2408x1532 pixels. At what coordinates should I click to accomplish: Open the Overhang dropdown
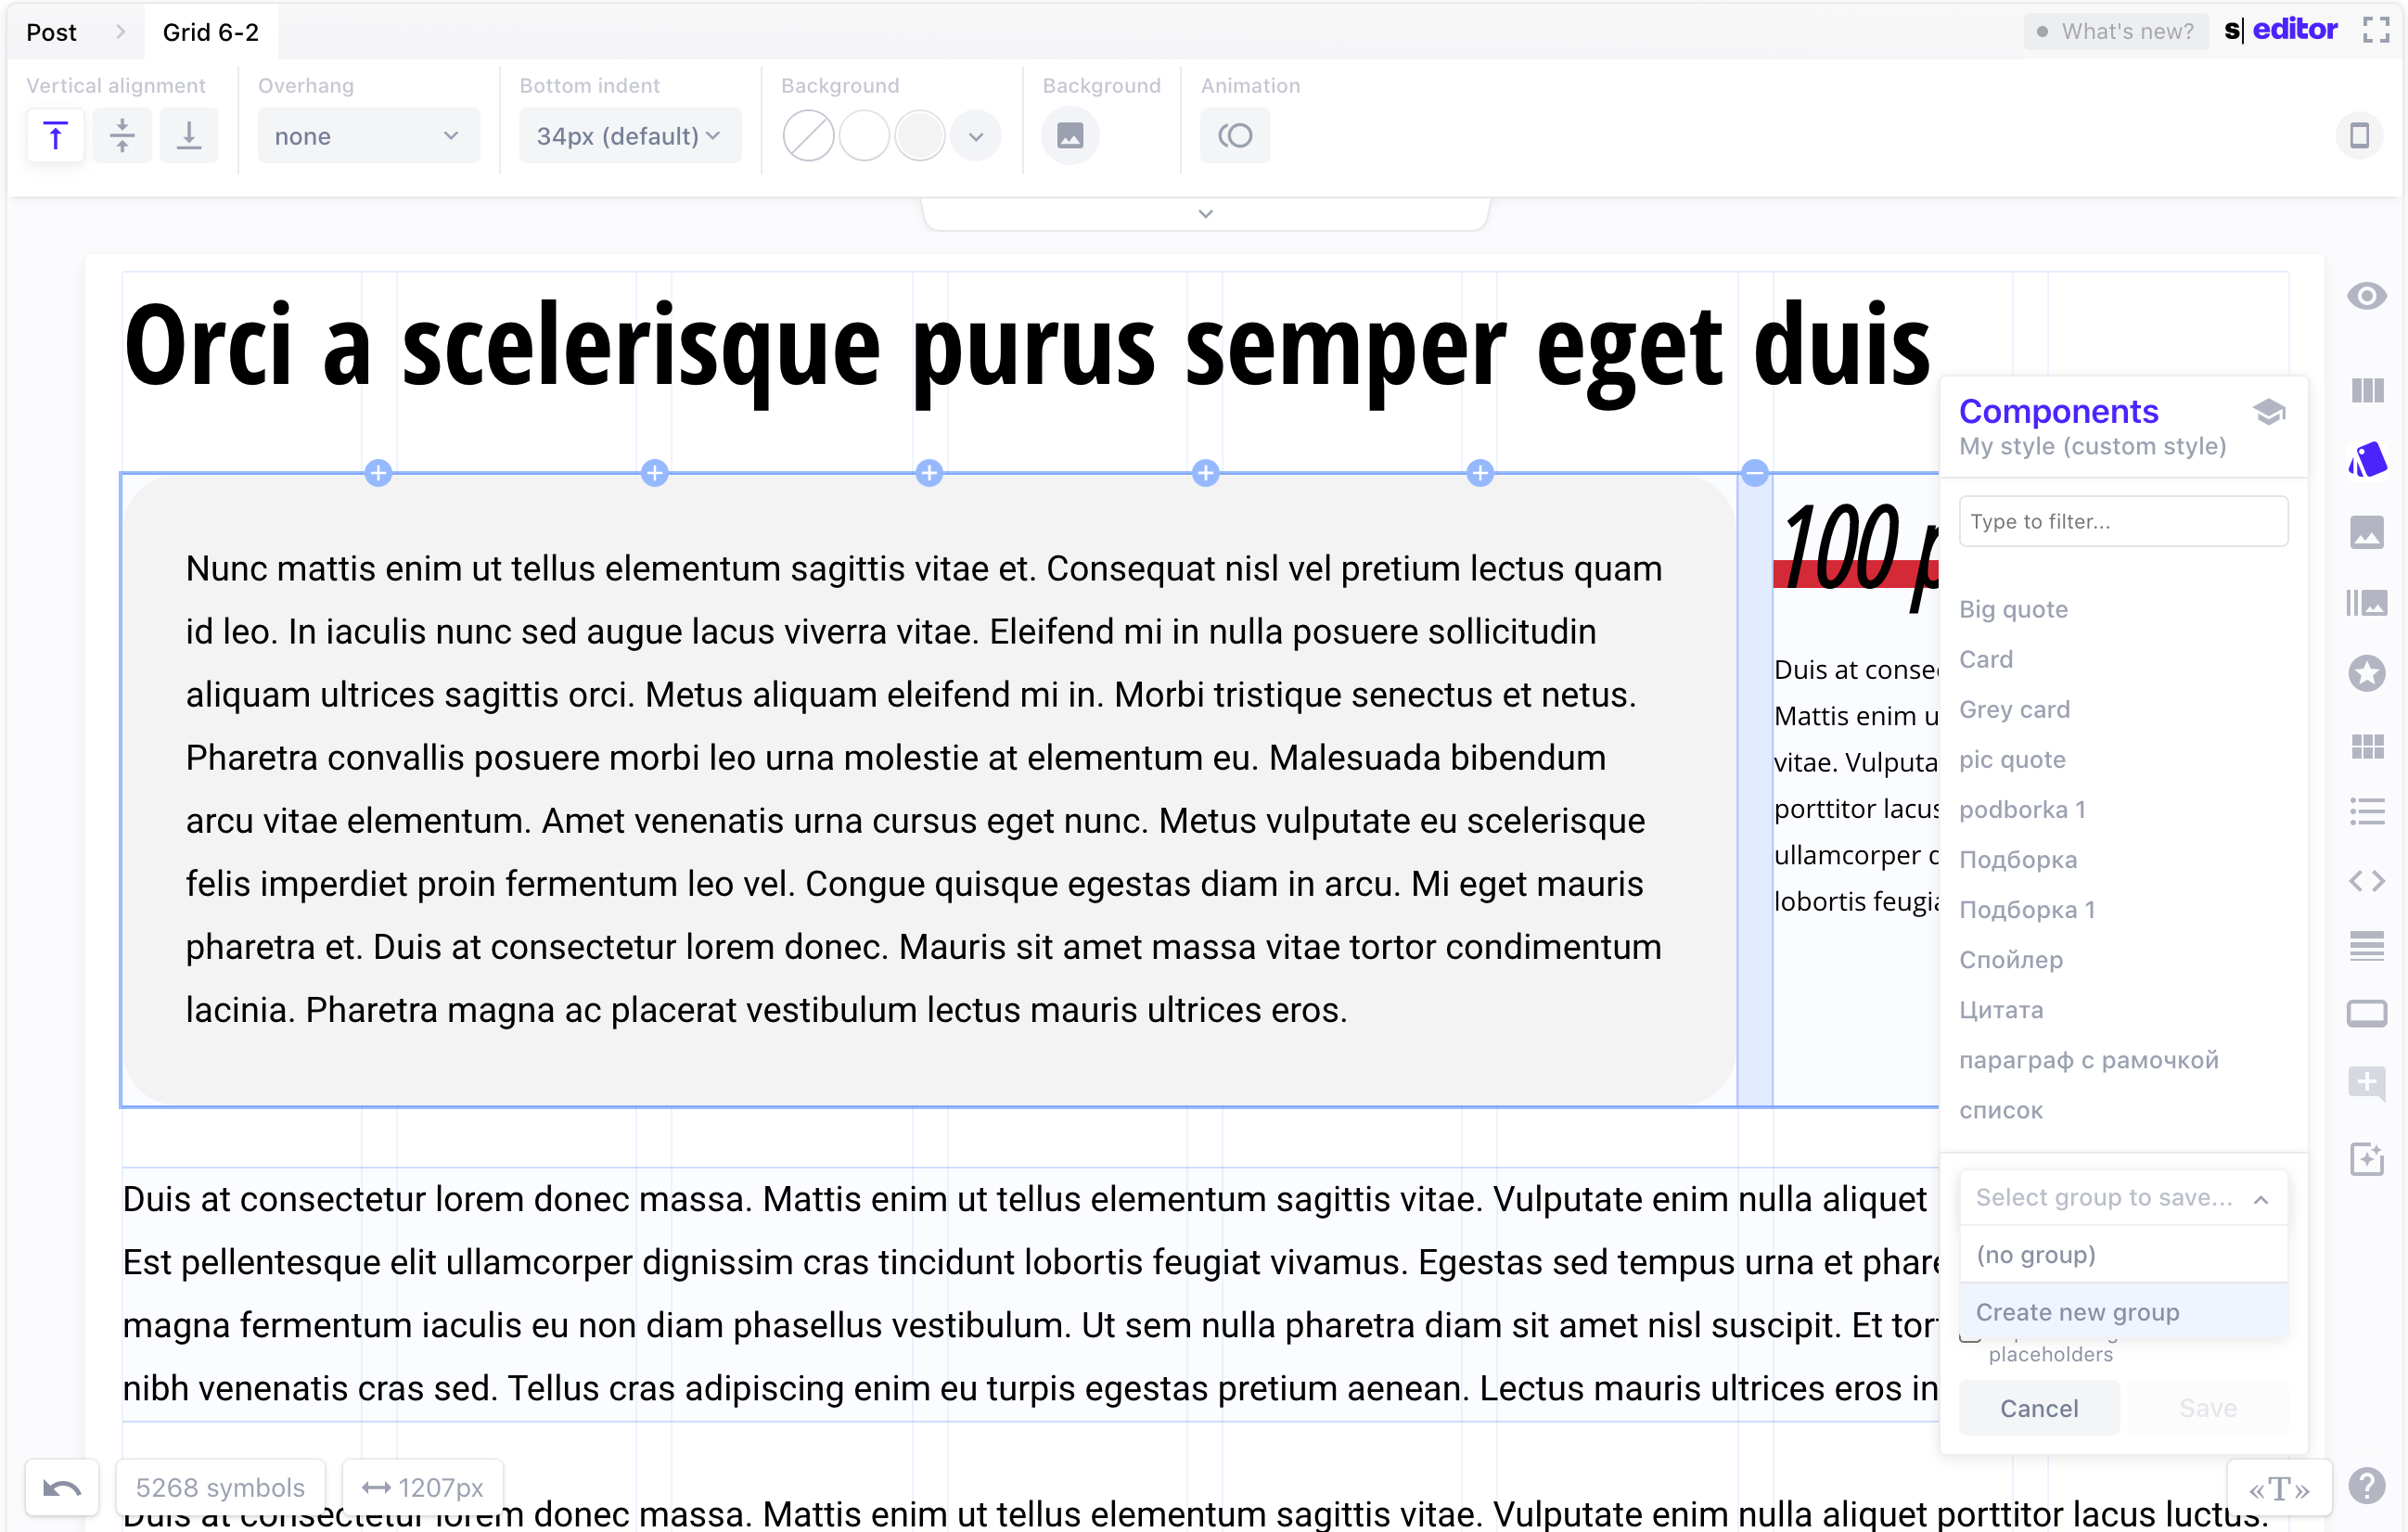point(367,136)
